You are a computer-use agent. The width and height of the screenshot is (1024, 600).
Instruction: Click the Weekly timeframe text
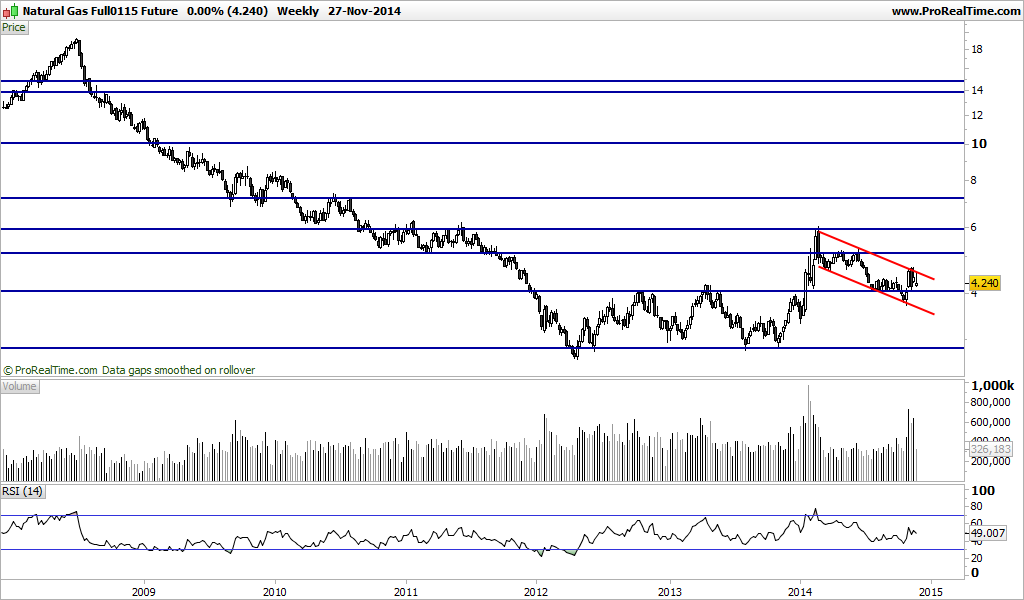point(298,11)
